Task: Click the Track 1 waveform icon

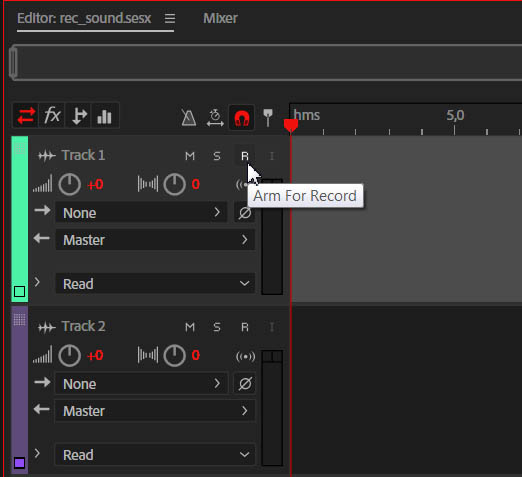Action: (x=47, y=156)
